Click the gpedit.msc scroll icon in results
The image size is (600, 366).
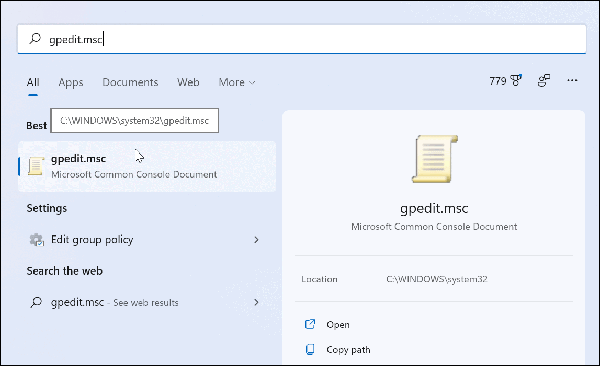35,167
